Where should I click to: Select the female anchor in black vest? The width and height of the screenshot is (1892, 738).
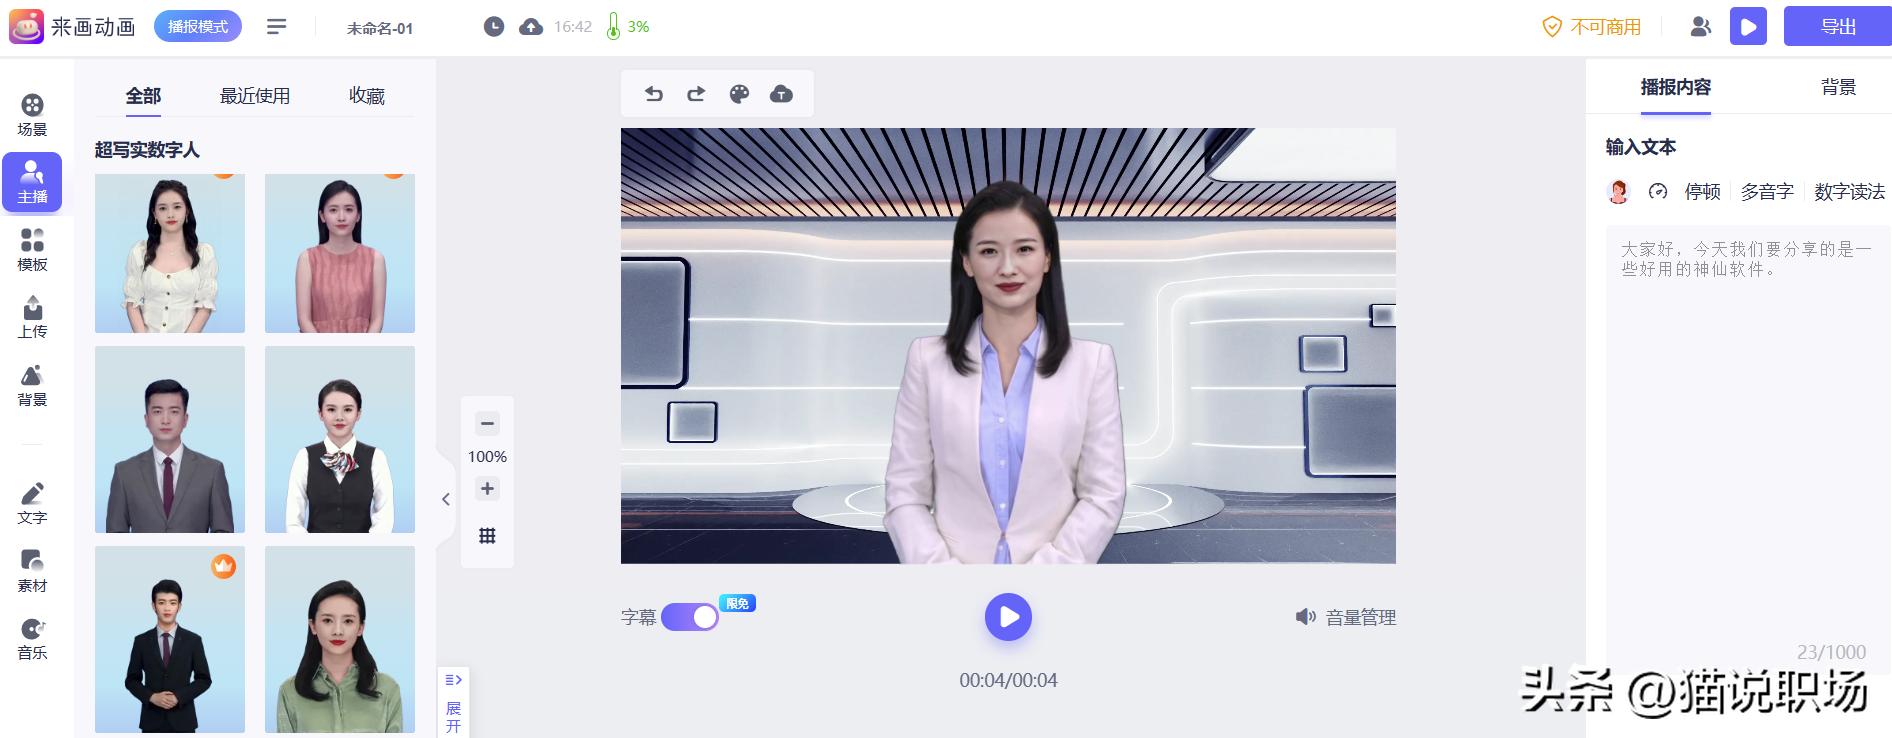point(340,439)
